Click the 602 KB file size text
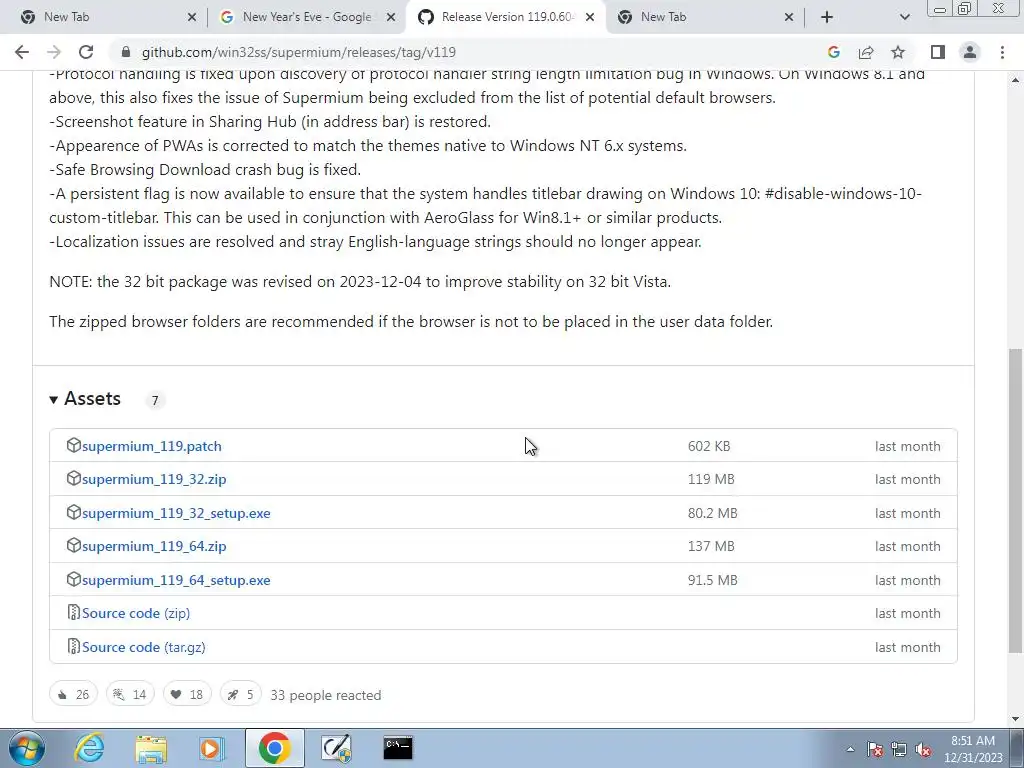The image size is (1024, 768). pos(709,446)
